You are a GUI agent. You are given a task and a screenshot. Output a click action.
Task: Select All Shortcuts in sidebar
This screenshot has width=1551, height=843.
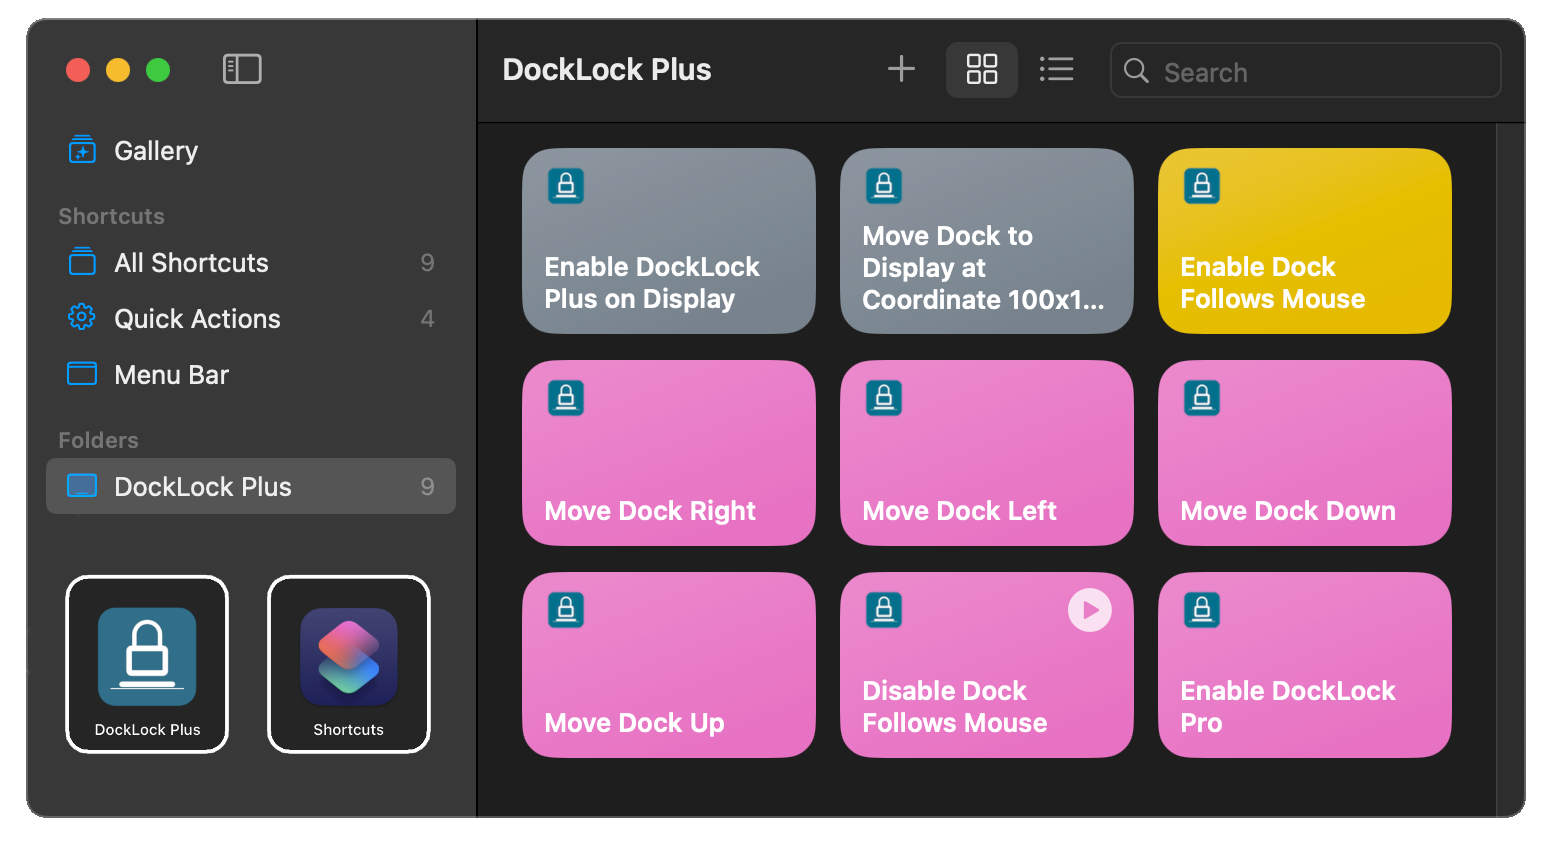250,263
